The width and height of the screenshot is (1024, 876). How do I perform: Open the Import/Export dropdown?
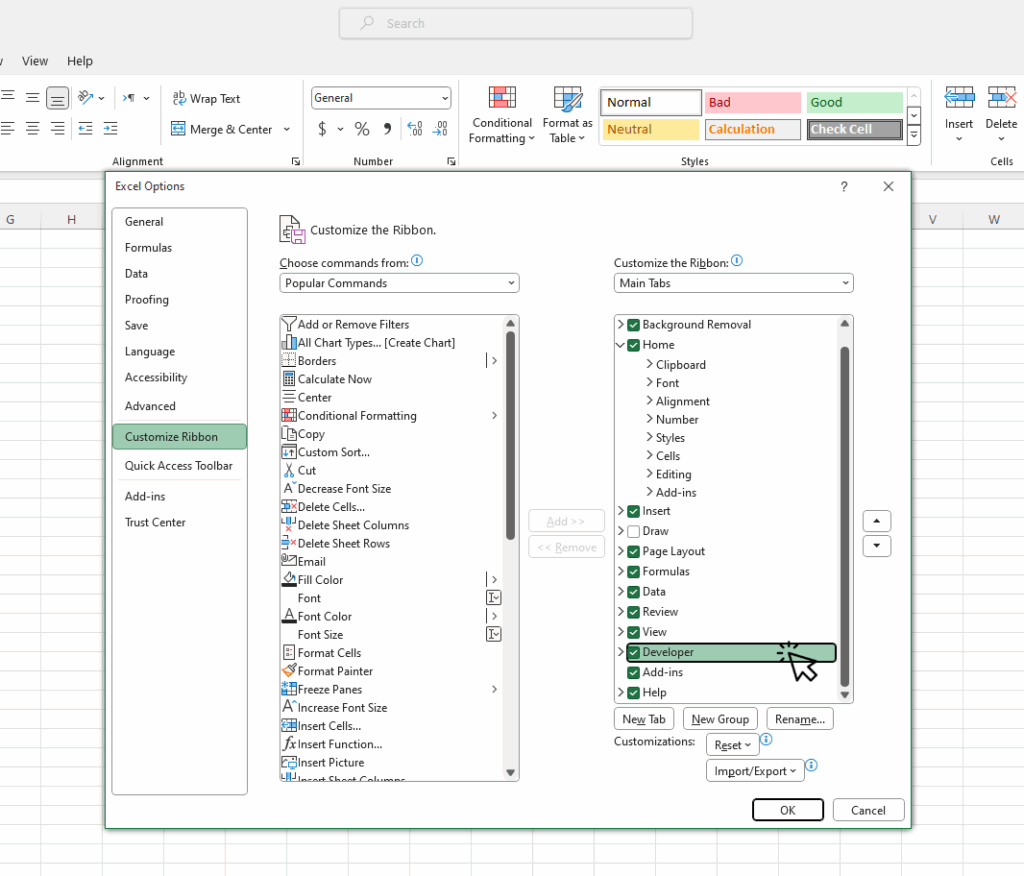(754, 771)
